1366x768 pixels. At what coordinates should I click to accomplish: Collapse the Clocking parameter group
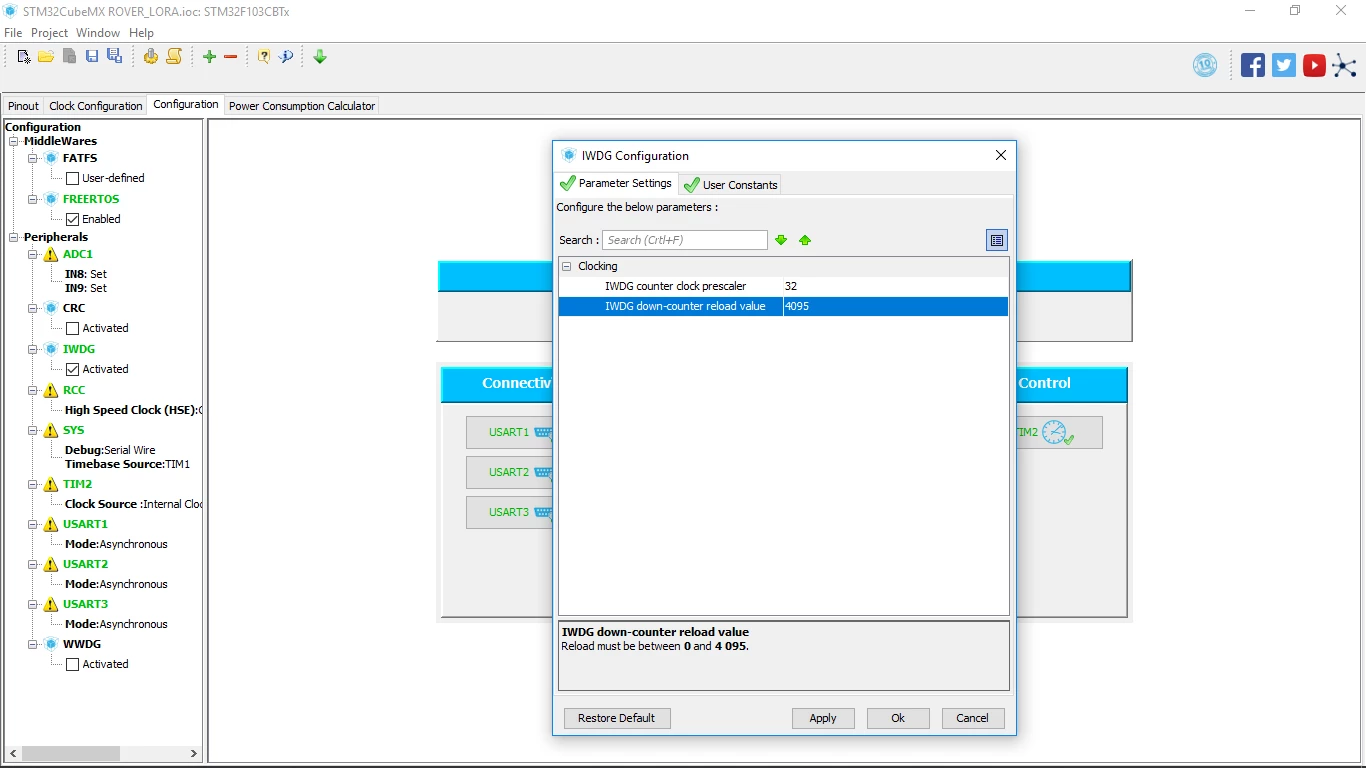pyautogui.click(x=567, y=267)
